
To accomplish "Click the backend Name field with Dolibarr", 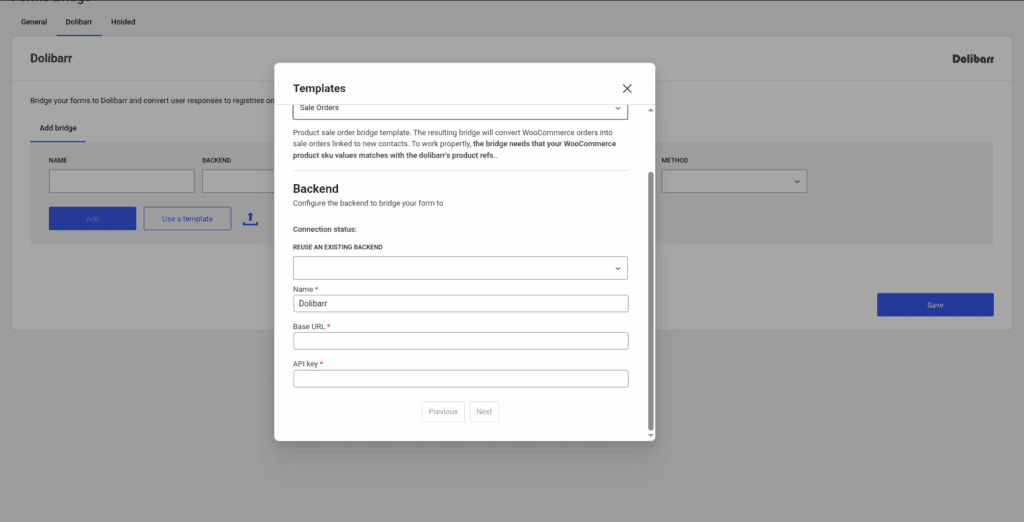I will 460,303.
